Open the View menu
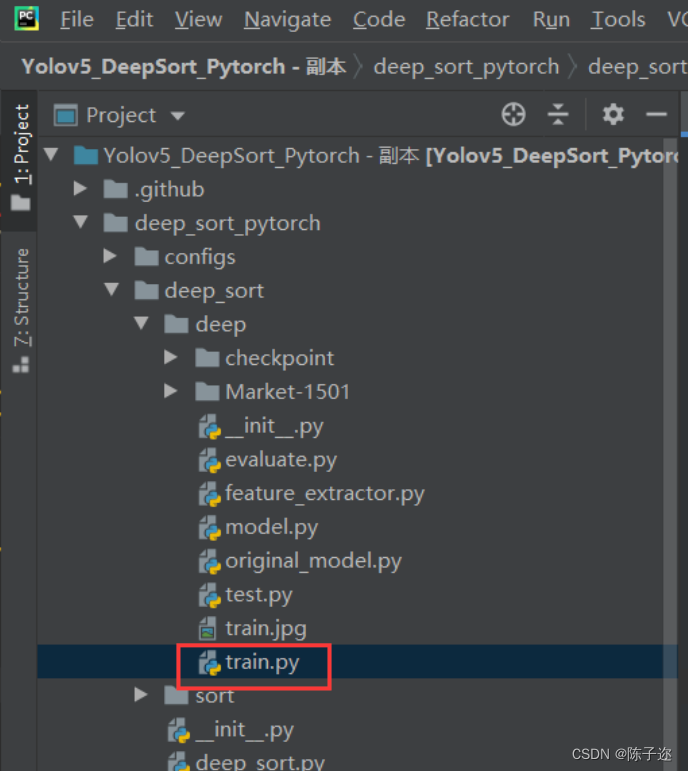The image size is (688, 771). tap(198, 20)
